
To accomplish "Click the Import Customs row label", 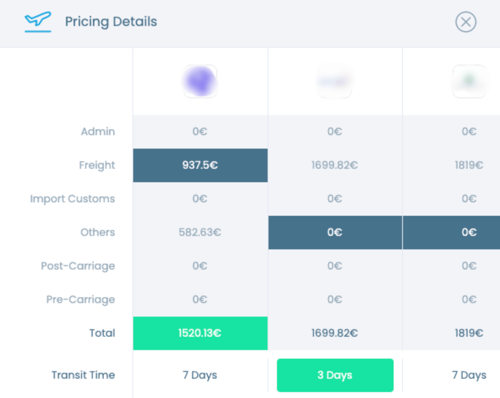I will tap(73, 199).
